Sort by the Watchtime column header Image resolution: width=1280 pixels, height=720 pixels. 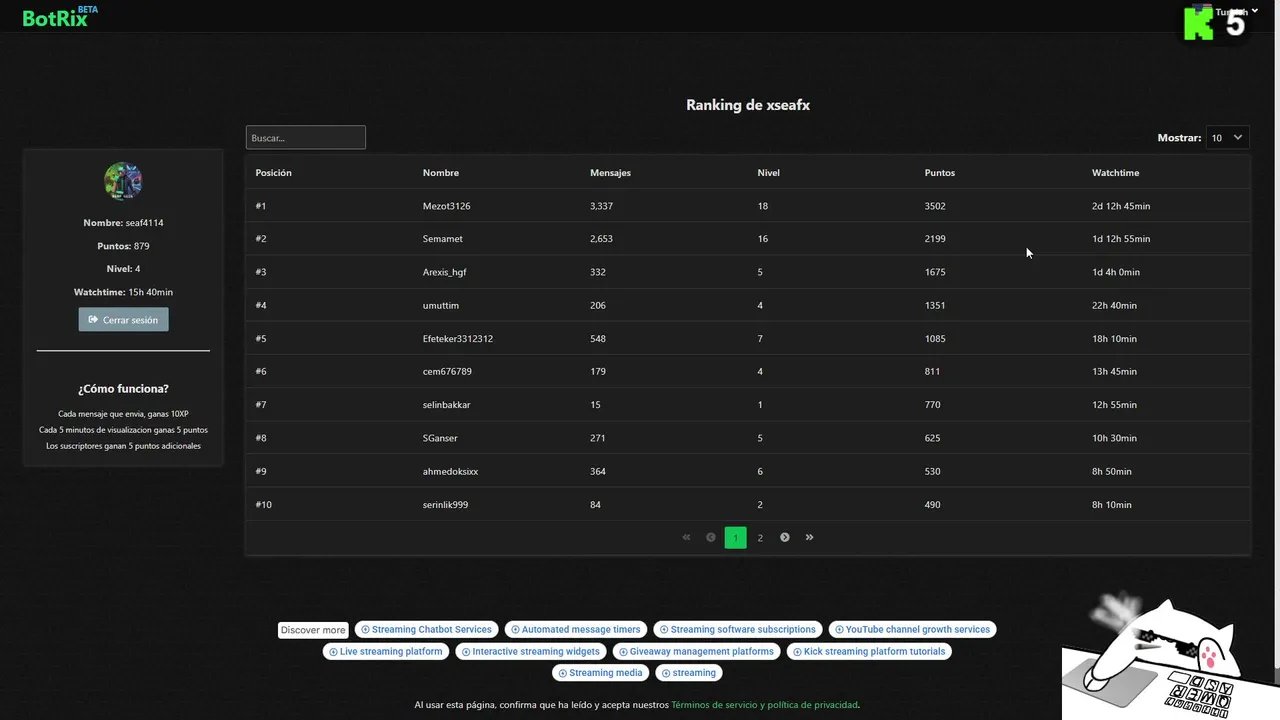coord(1115,173)
